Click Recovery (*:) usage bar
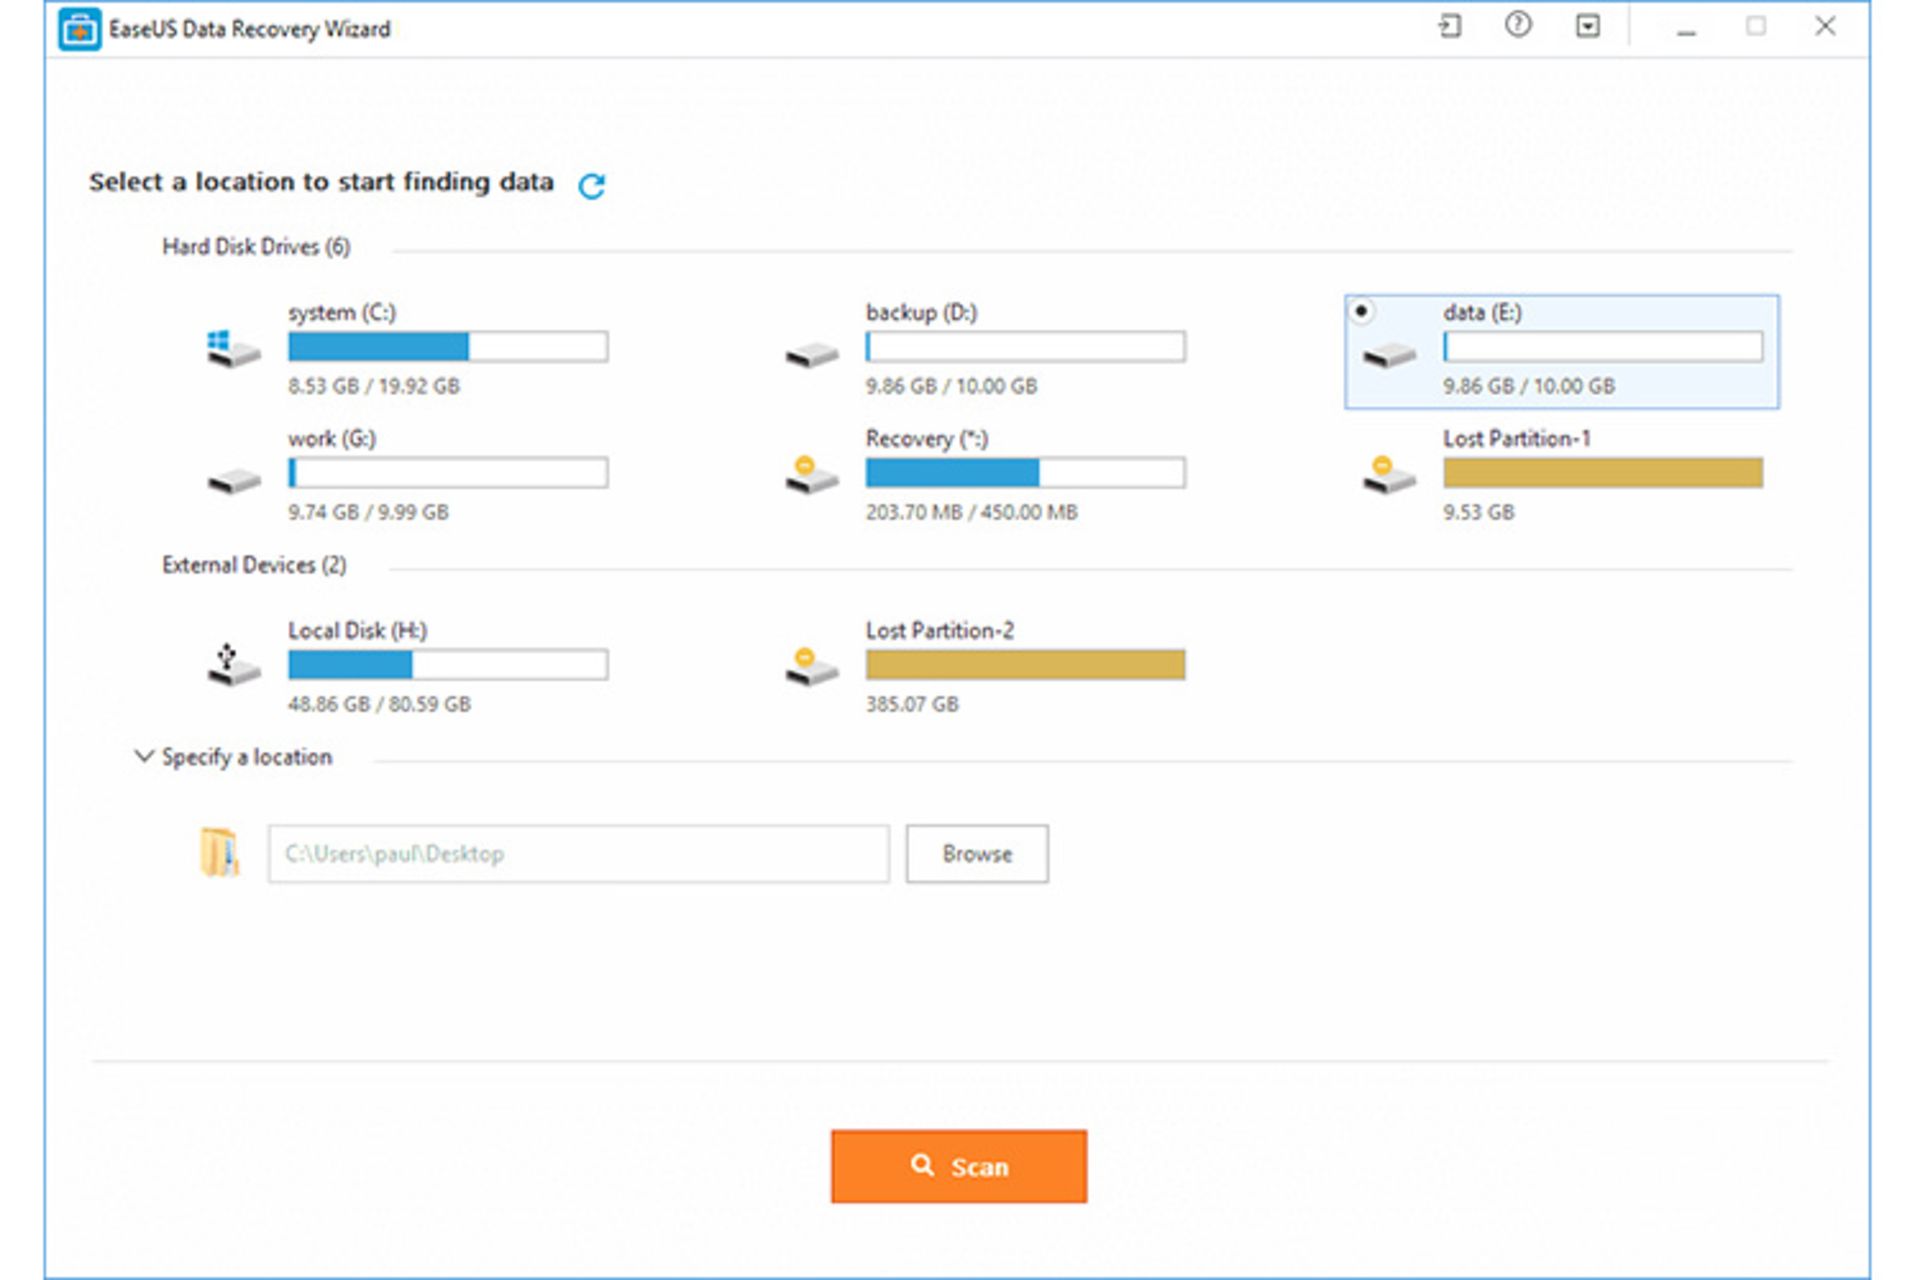Image resolution: width=1920 pixels, height=1280 pixels. click(x=1026, y=473)
